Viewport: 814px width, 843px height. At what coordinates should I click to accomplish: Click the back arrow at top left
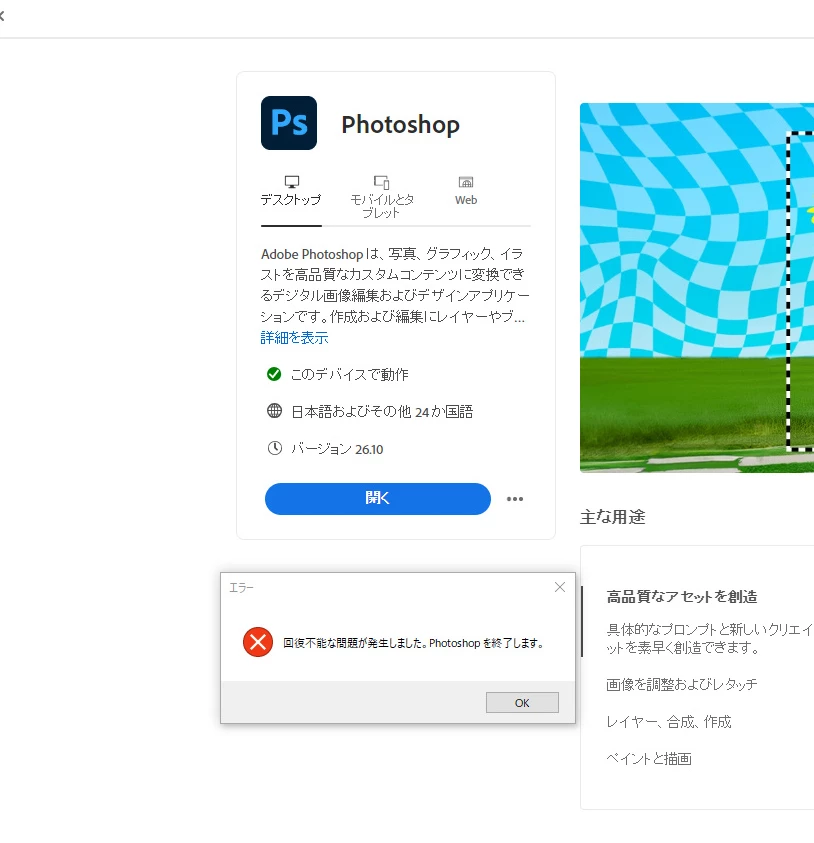[2, 16]
